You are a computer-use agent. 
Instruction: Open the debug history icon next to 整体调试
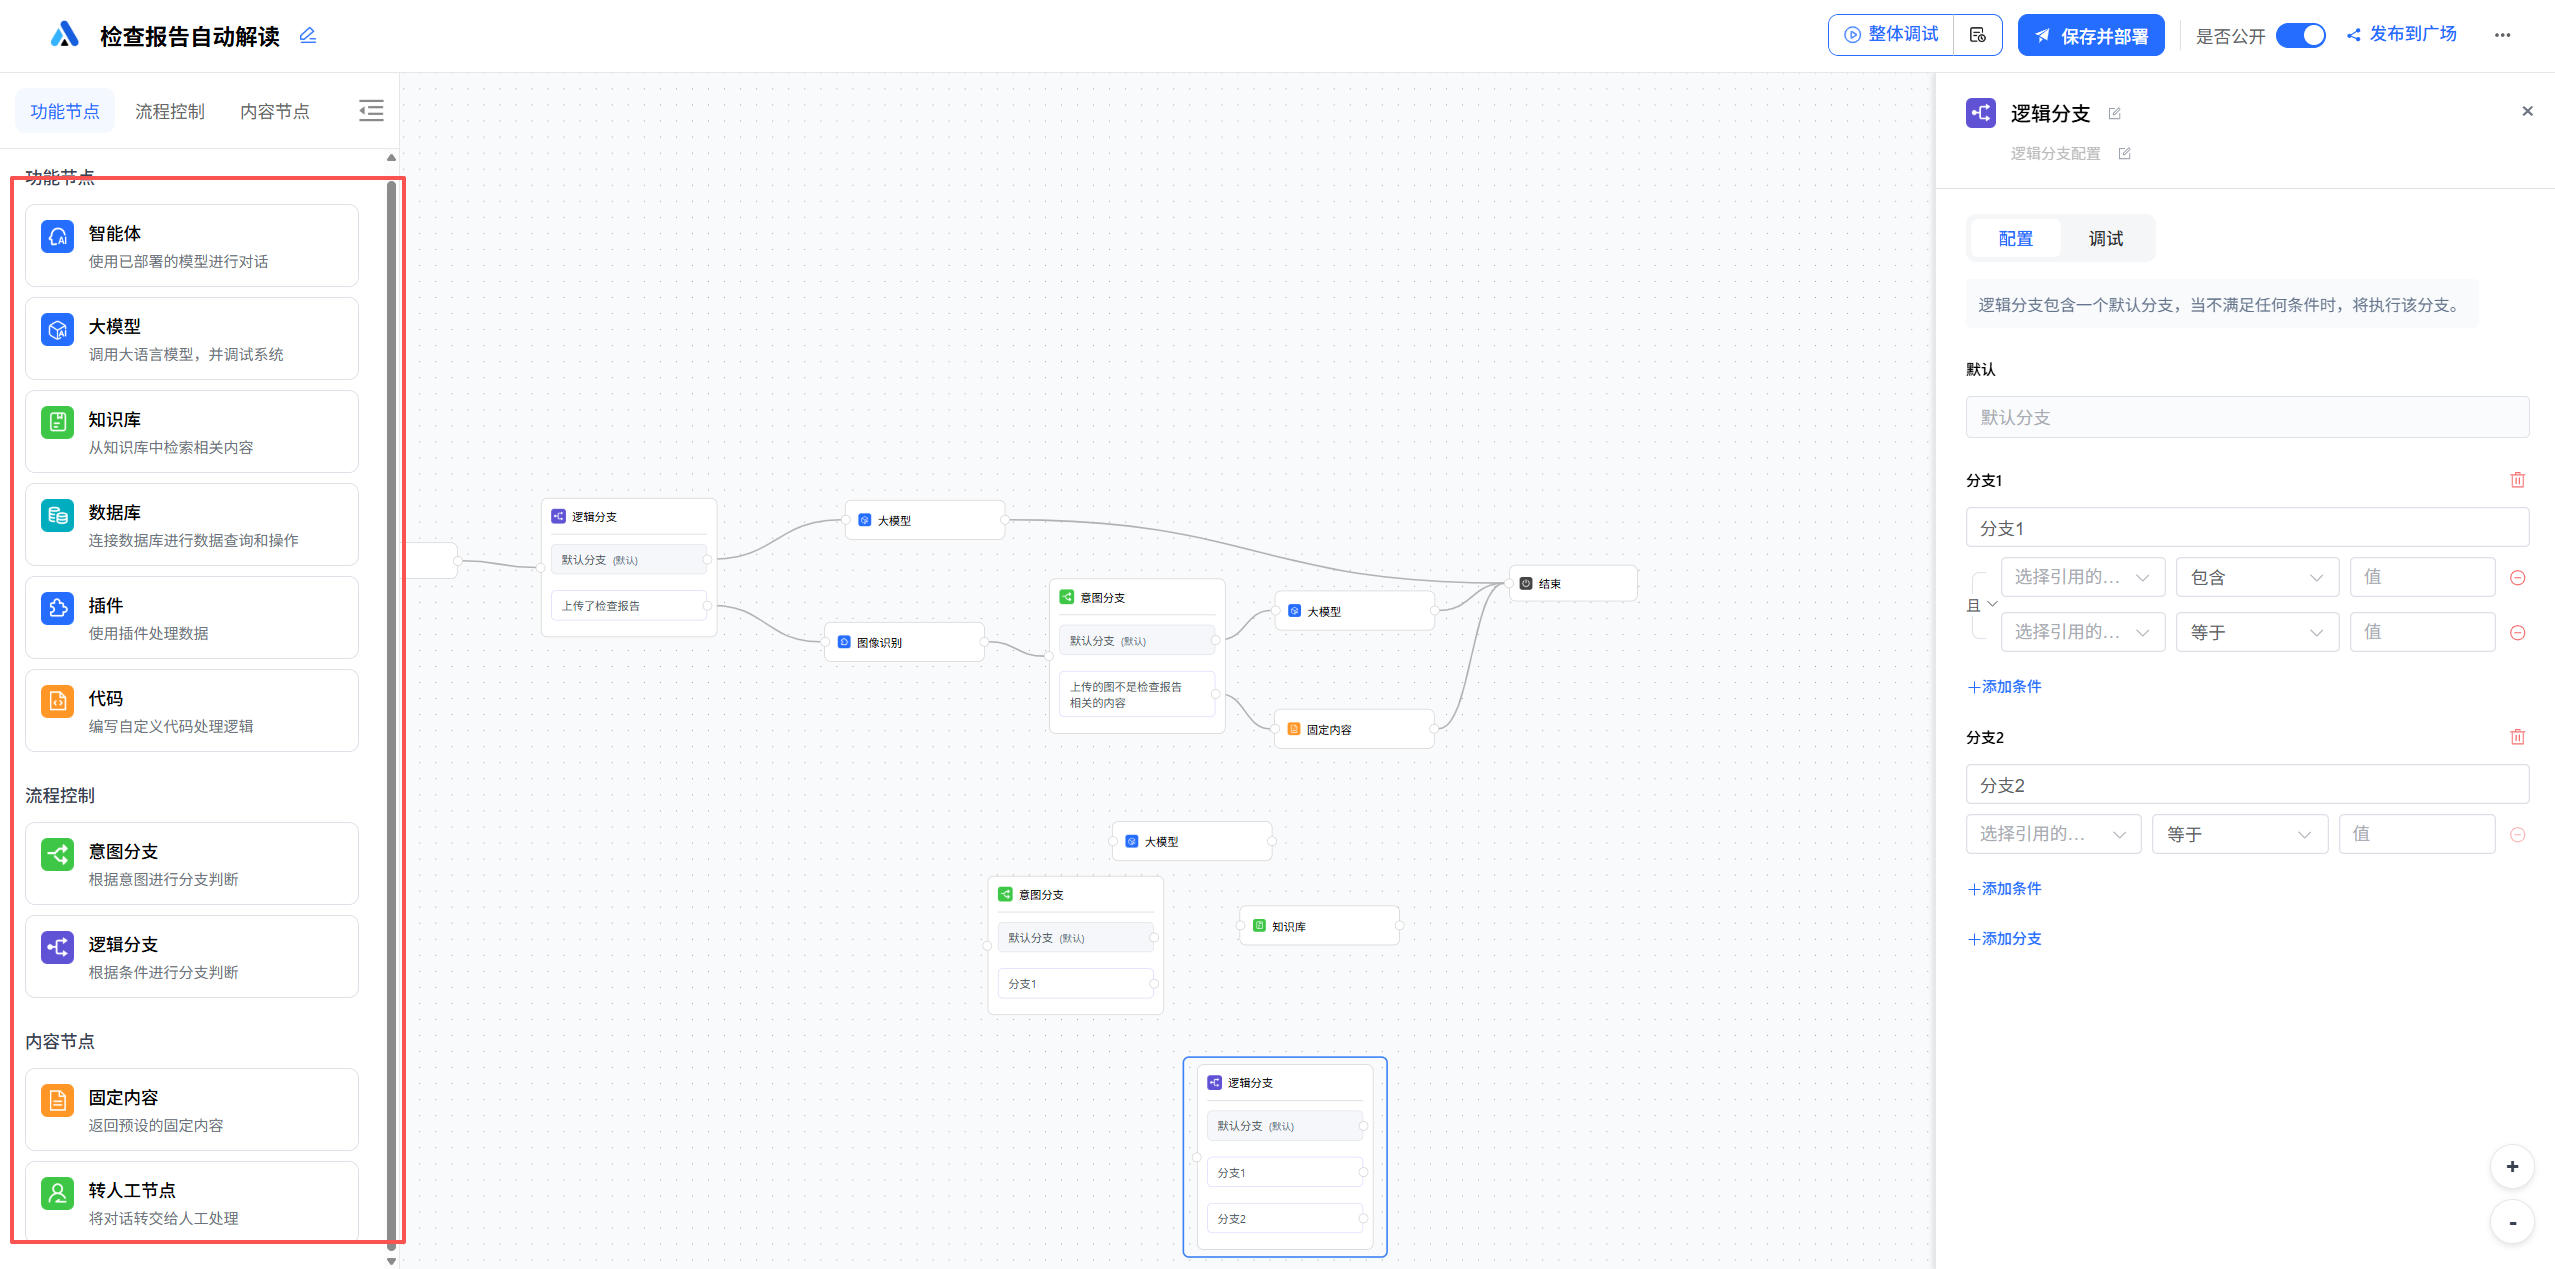click(x=1977, y=35)
